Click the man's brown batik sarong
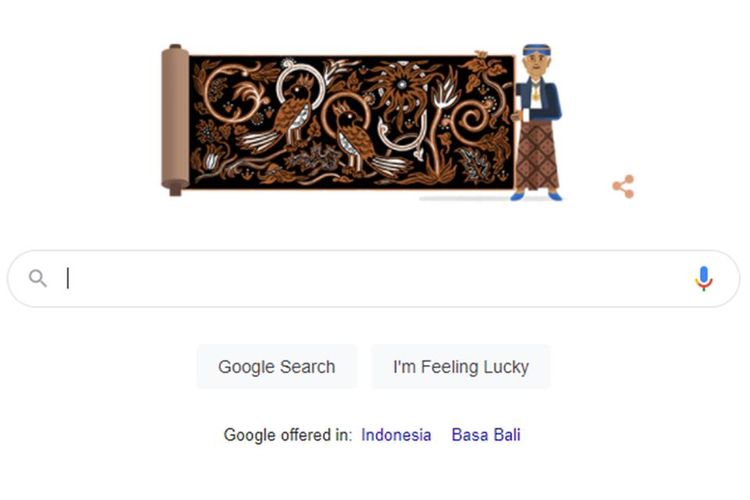Screen dimensions: 750x500 tap(537, 156)
